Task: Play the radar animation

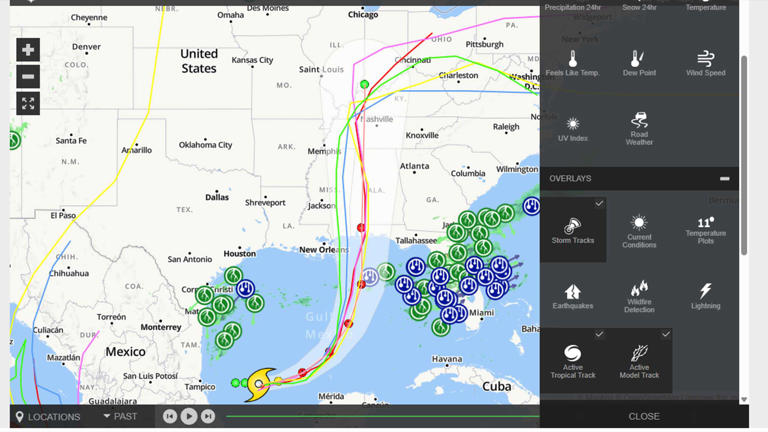Action: pyautogui.click(x=189, y=416)
